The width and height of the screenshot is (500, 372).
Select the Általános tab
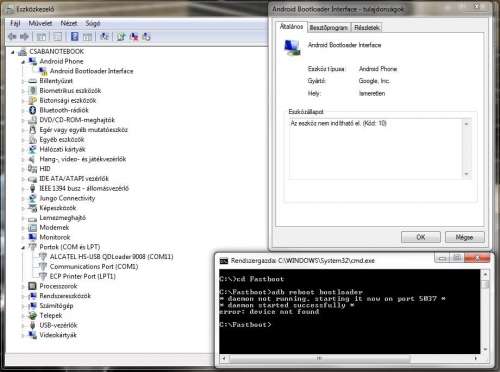(x=291, y=27)
